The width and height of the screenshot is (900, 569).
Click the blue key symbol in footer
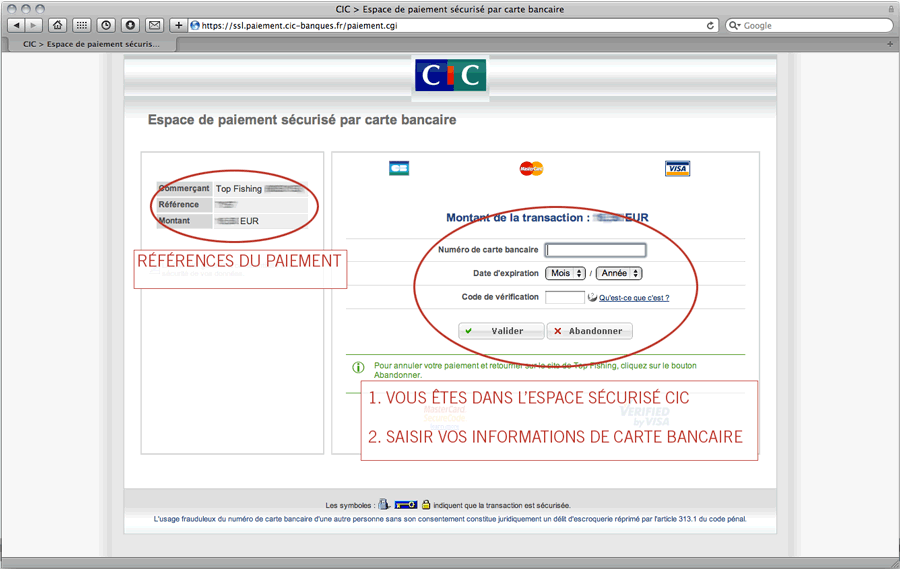coord(406,505)
